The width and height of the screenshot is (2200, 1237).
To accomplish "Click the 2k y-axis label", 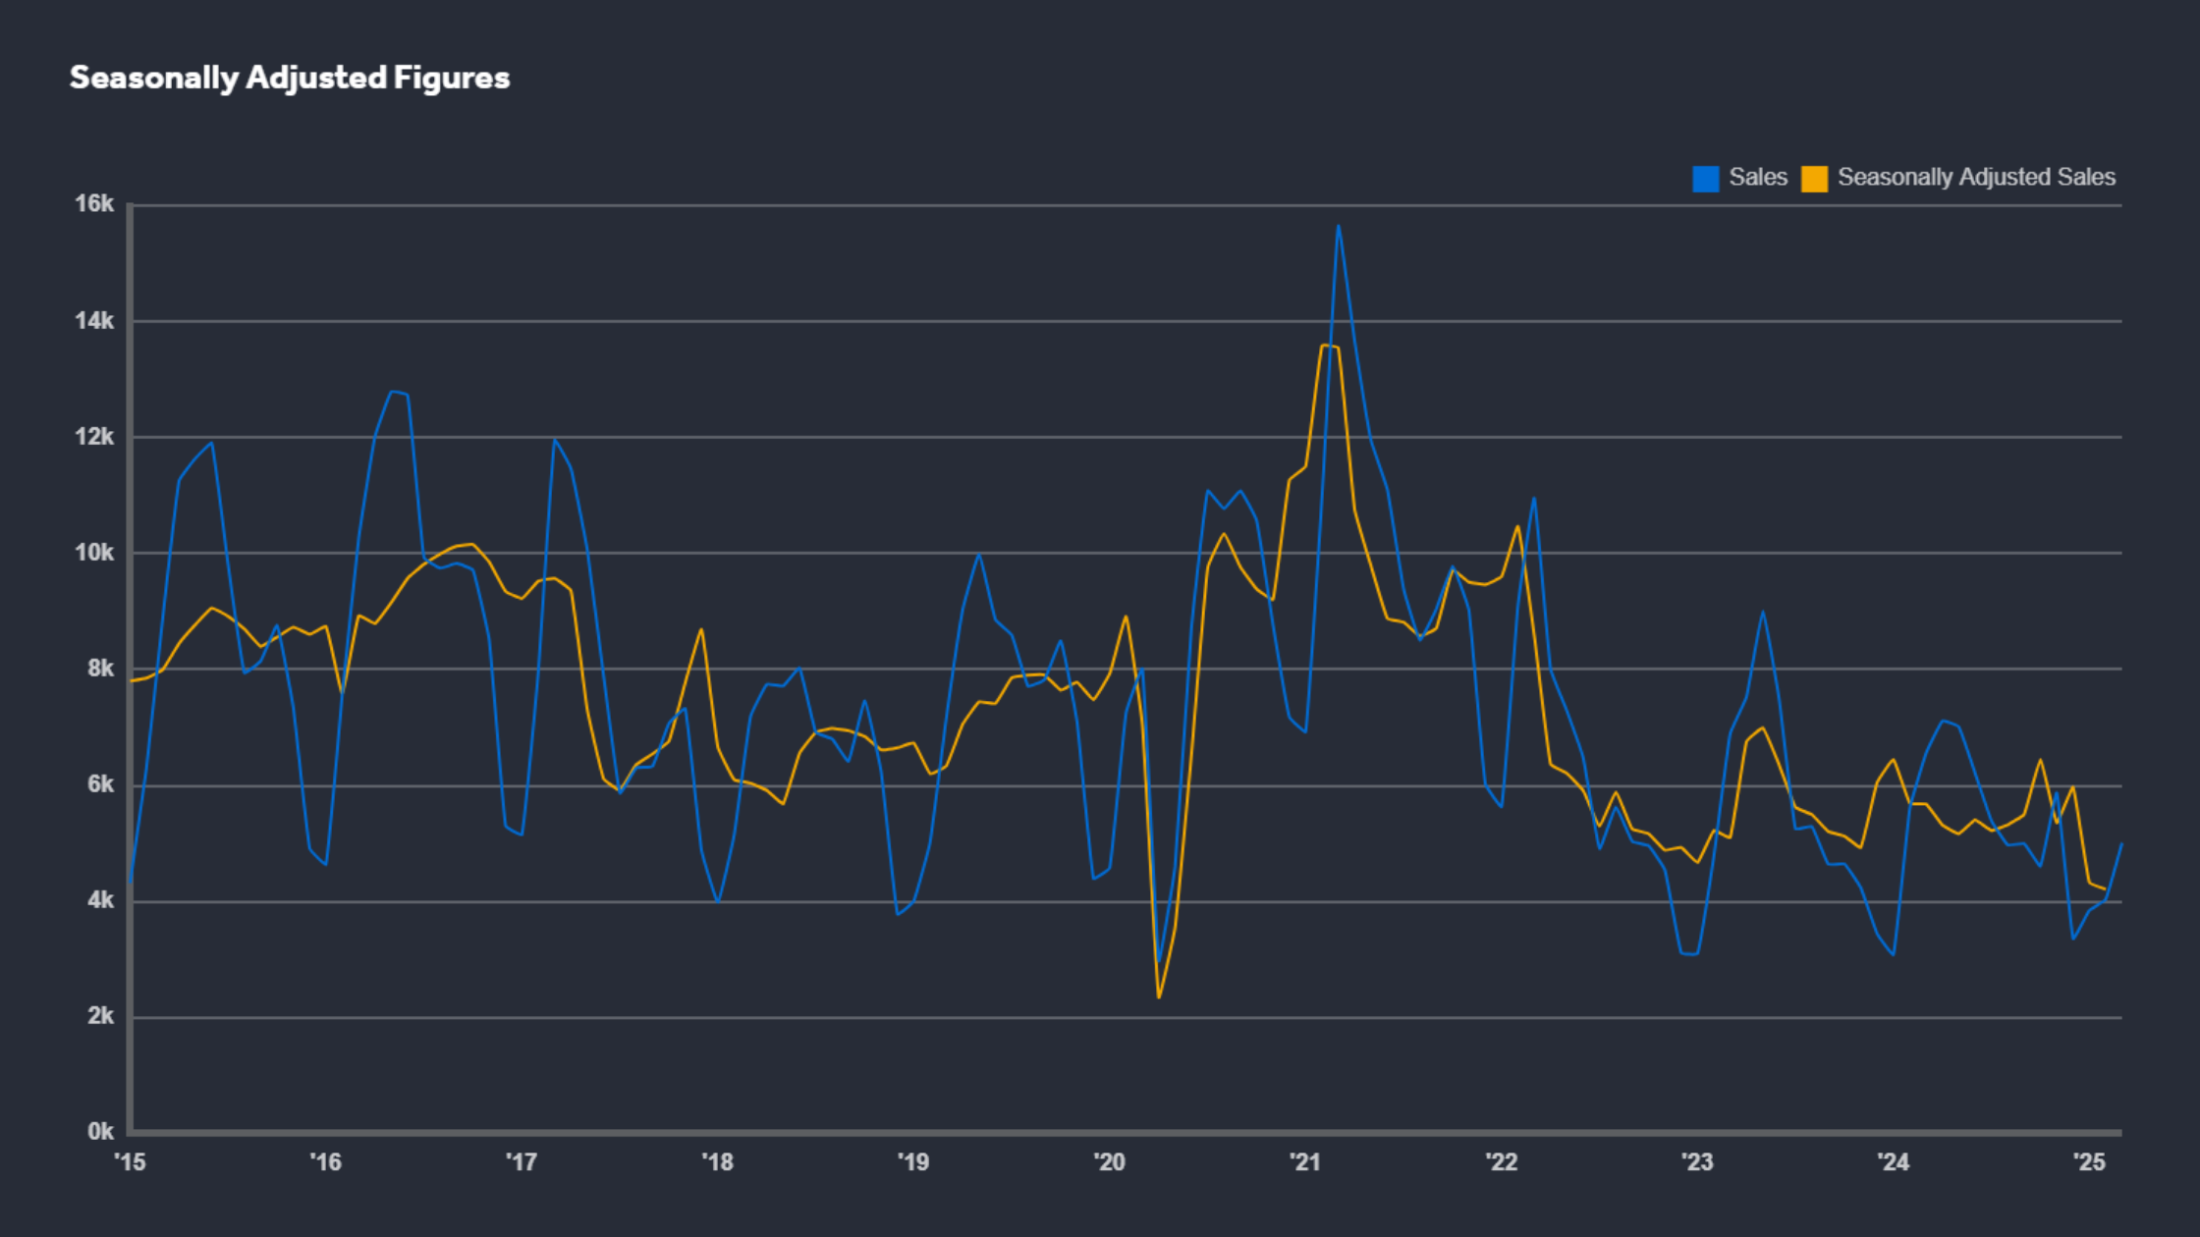I will coord(100,1017).
